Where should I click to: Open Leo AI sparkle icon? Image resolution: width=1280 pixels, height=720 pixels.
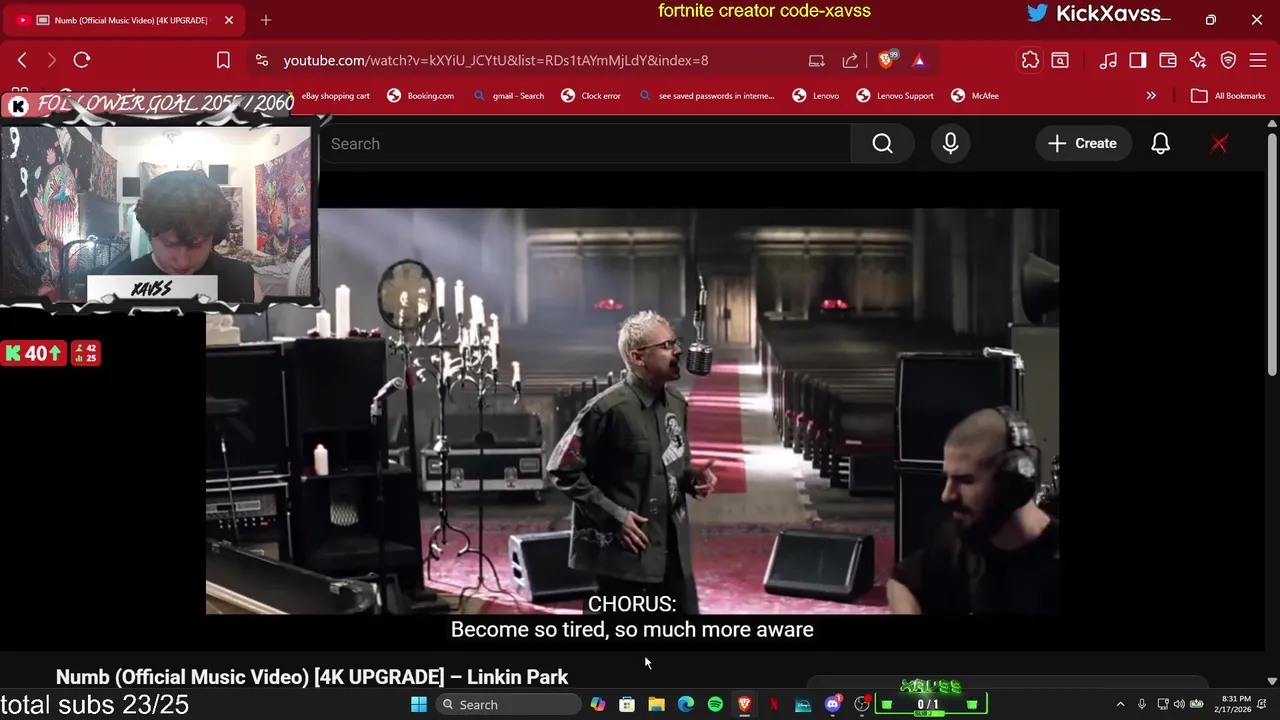1198,60
